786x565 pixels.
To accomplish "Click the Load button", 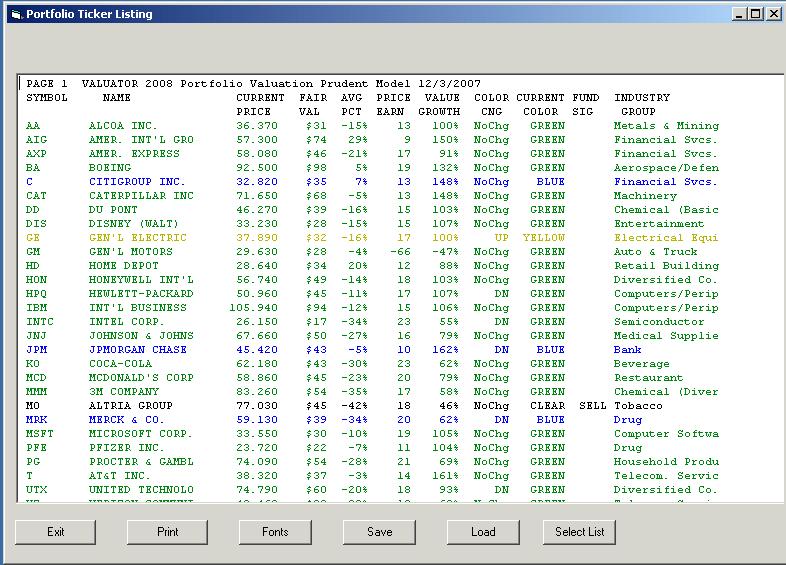I will pos(483,532).
